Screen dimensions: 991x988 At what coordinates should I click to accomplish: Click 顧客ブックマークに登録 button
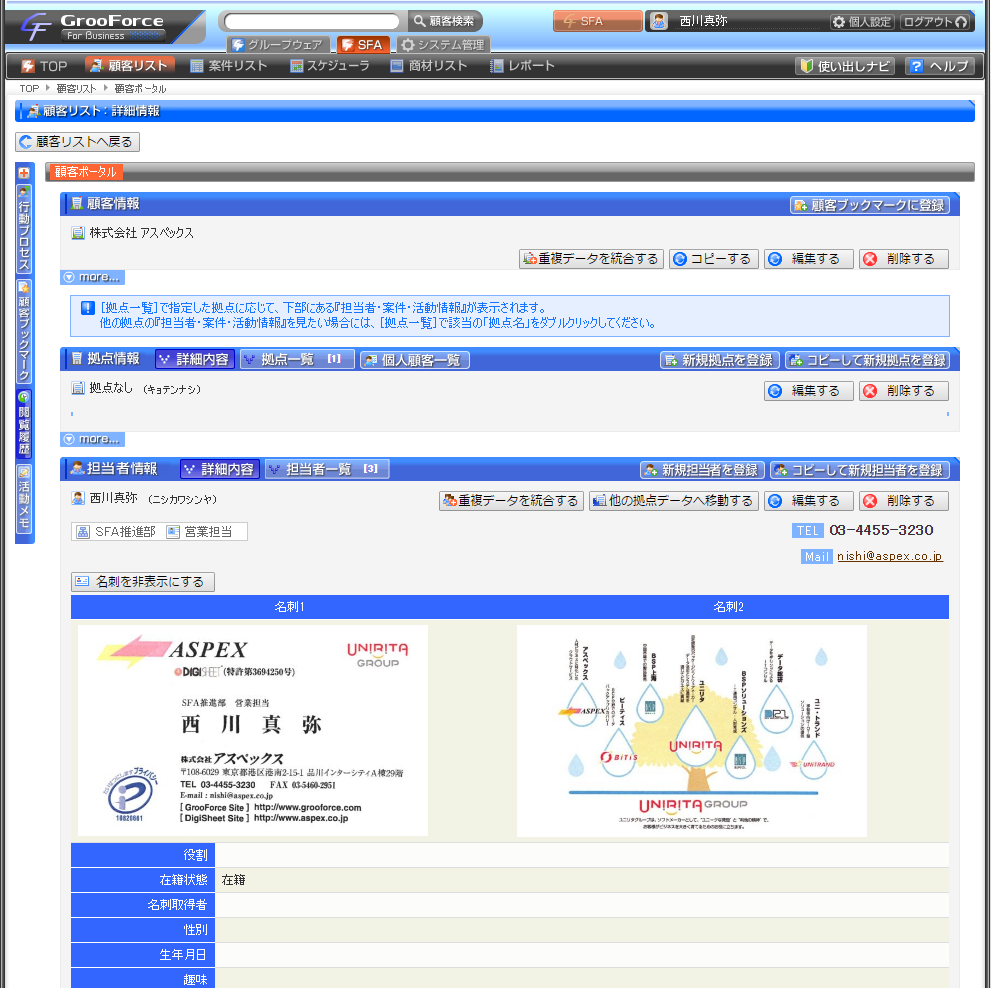point(870,205)
